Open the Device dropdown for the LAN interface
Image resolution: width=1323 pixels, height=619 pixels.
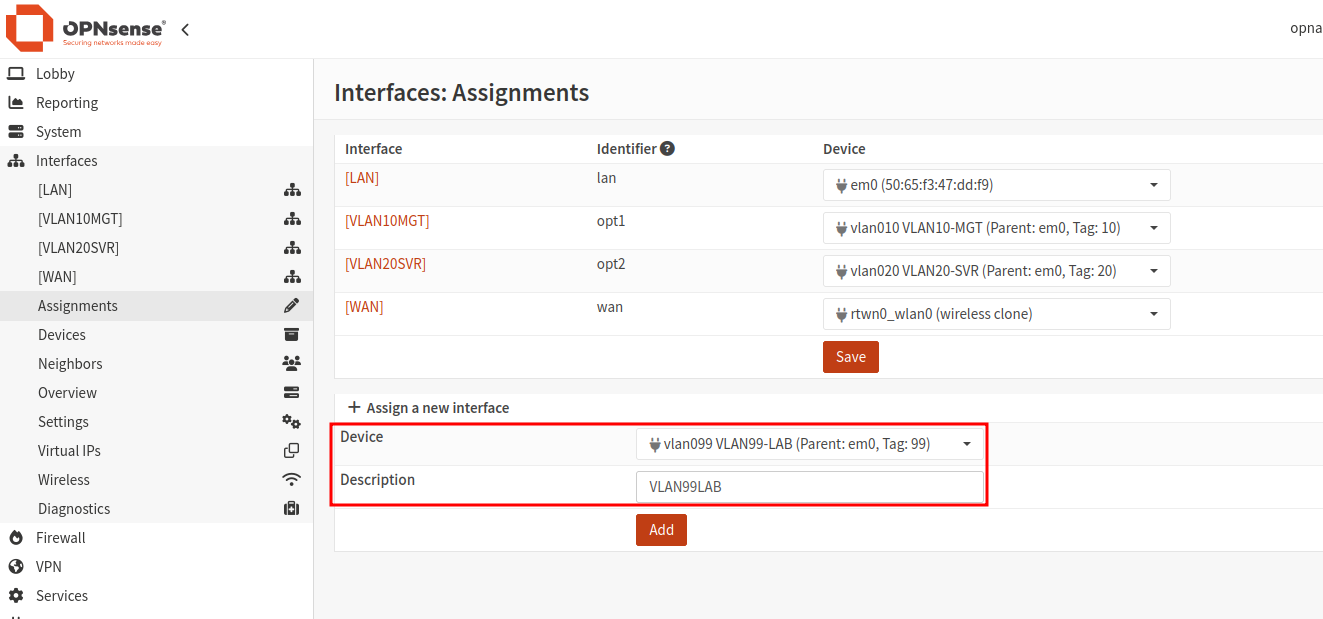(1152, 184)
